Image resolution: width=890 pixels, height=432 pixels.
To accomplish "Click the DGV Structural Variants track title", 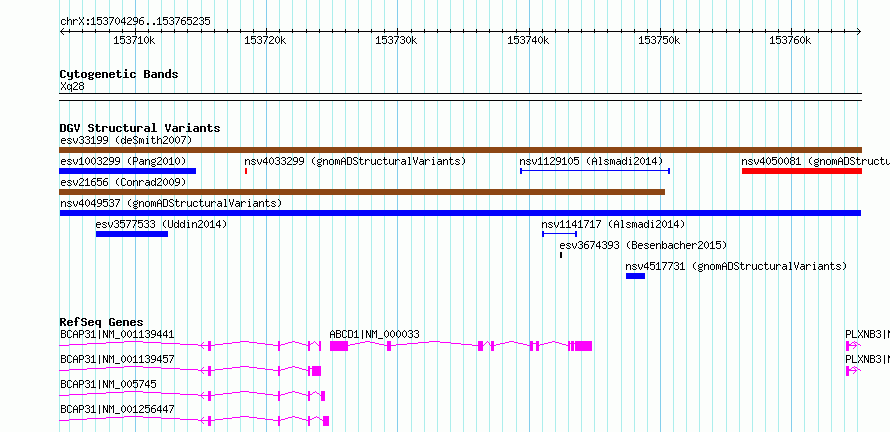I will [x=140, y=128].
